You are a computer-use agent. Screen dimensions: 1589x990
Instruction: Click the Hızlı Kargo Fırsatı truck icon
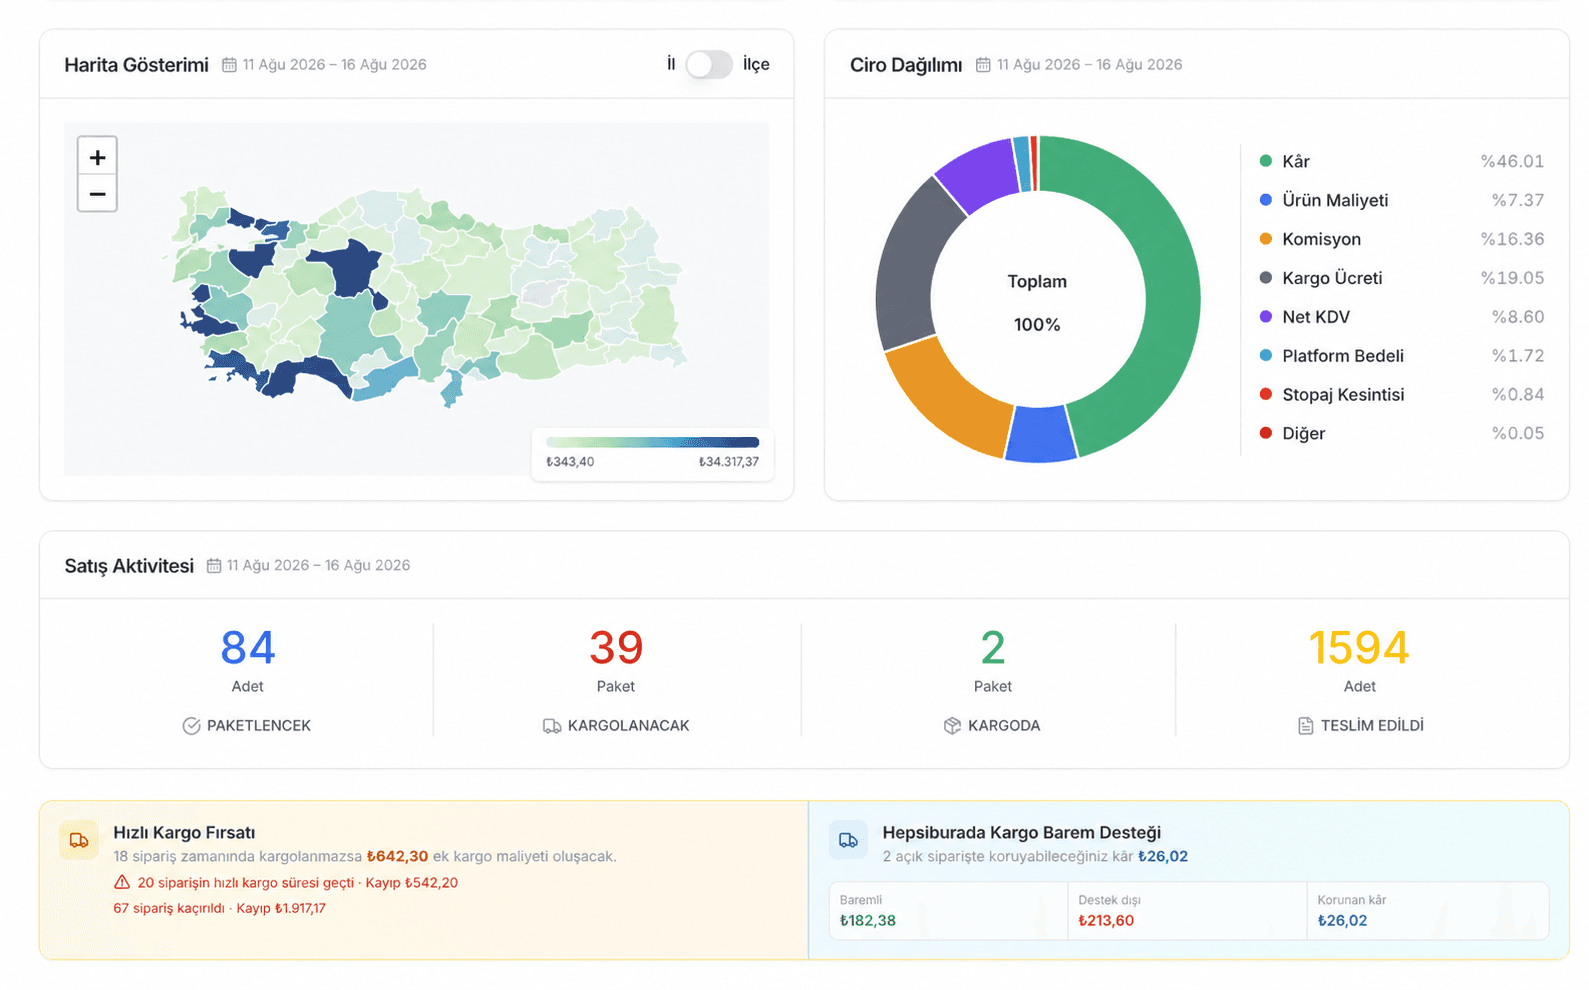coord(79,841)
